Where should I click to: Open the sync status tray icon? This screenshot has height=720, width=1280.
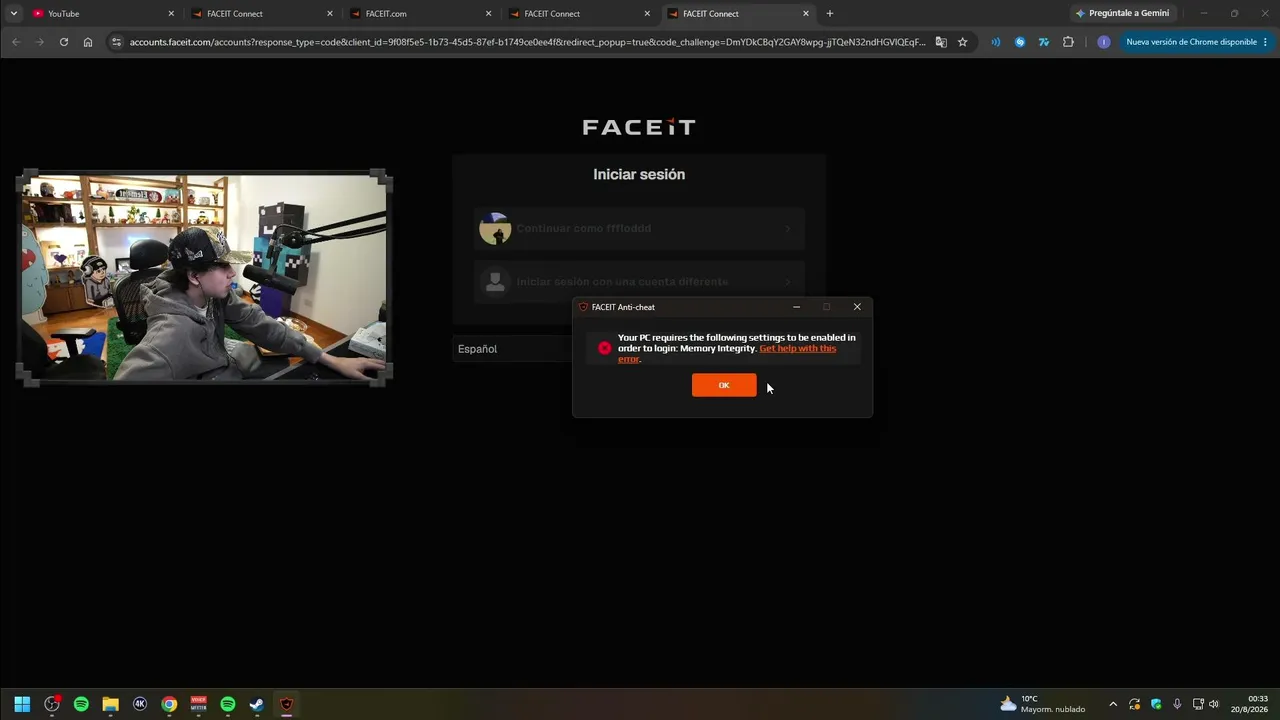point(1135,704)
